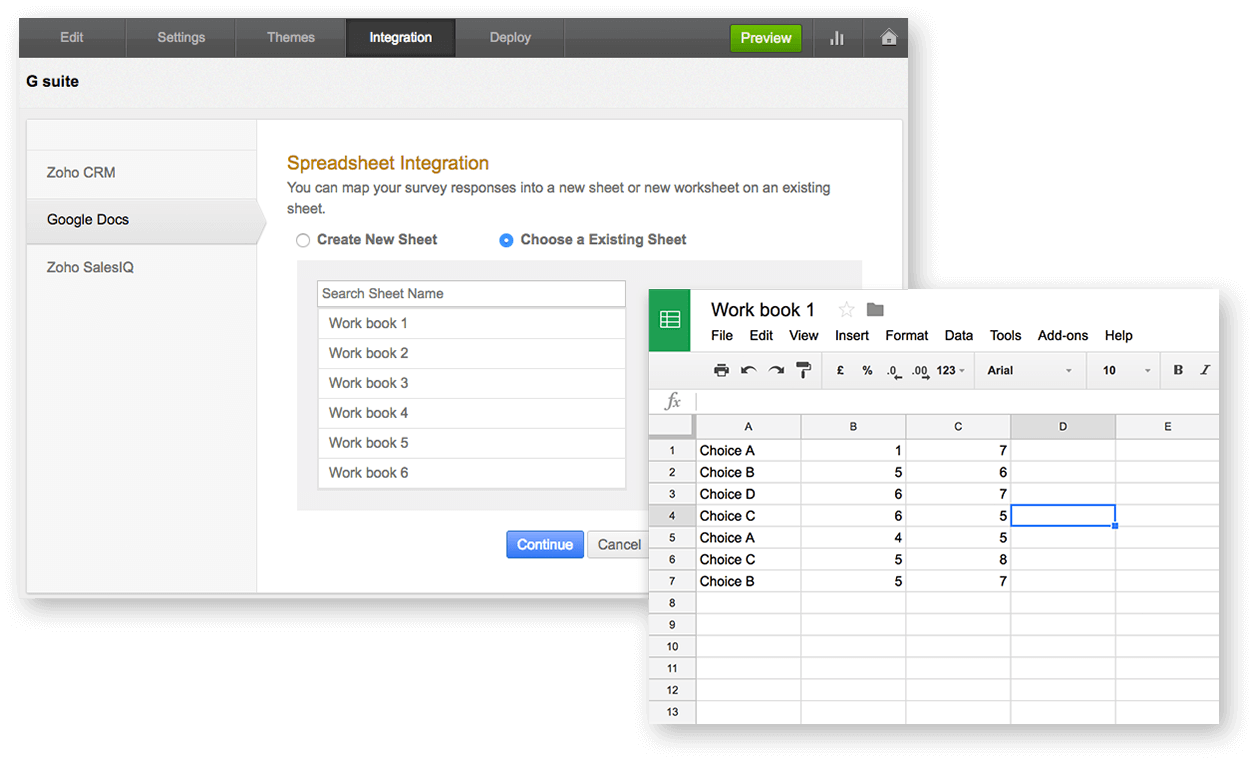Viewport: 1255px width, 760px height.
Task: Click the home icon in top bar
Action: click(887, 37)
